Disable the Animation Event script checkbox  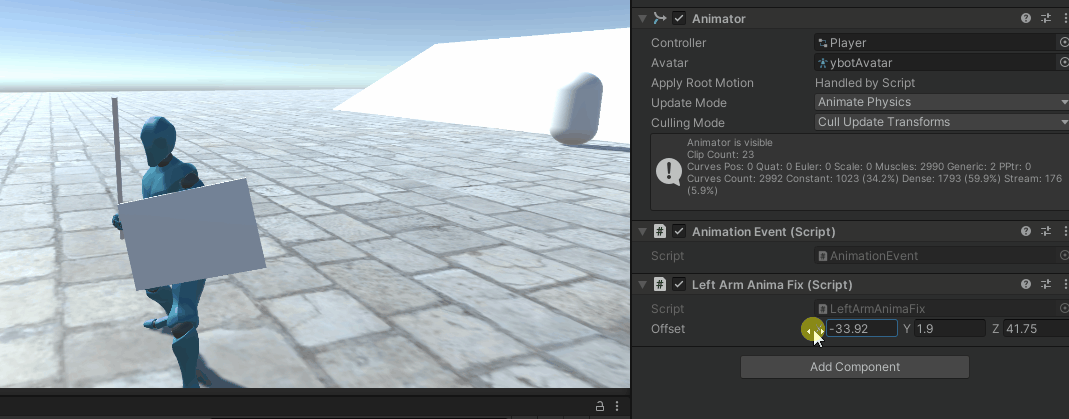(x=678, y=232)
